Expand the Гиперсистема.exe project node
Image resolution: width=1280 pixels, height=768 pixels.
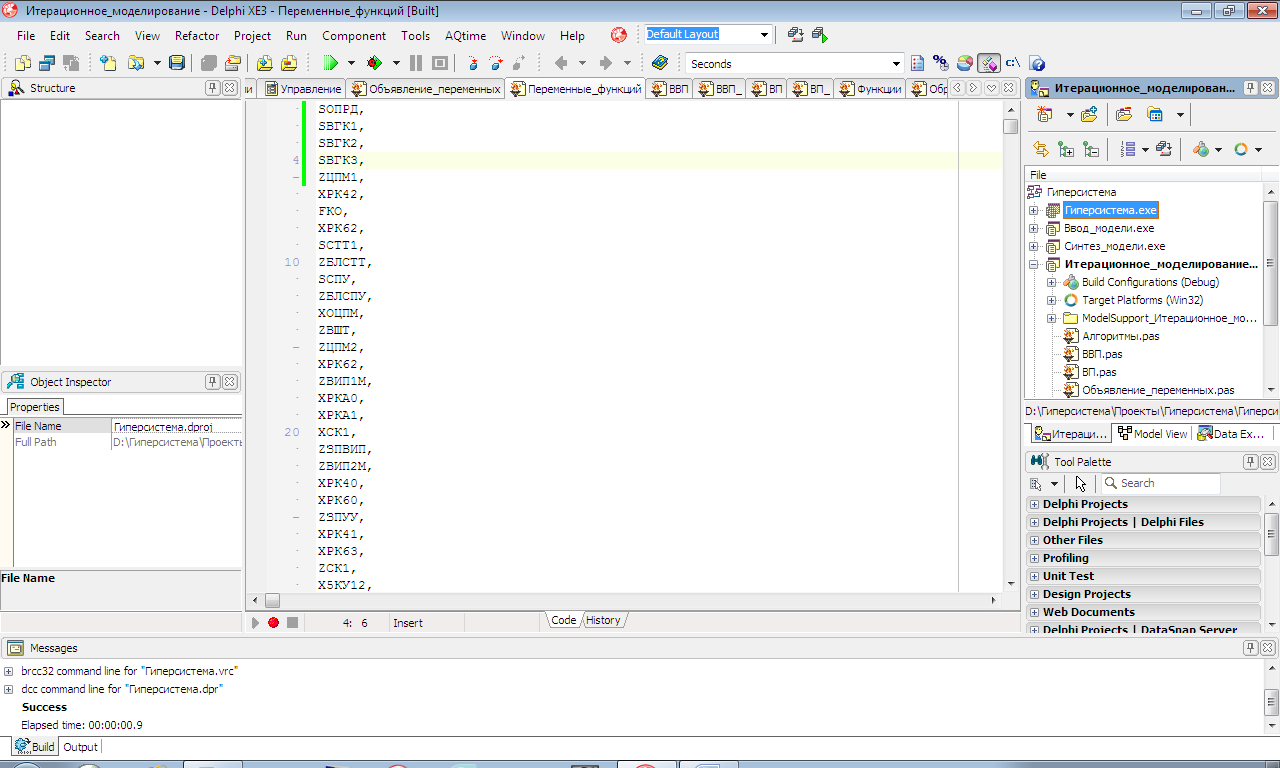pos(1034,211)
